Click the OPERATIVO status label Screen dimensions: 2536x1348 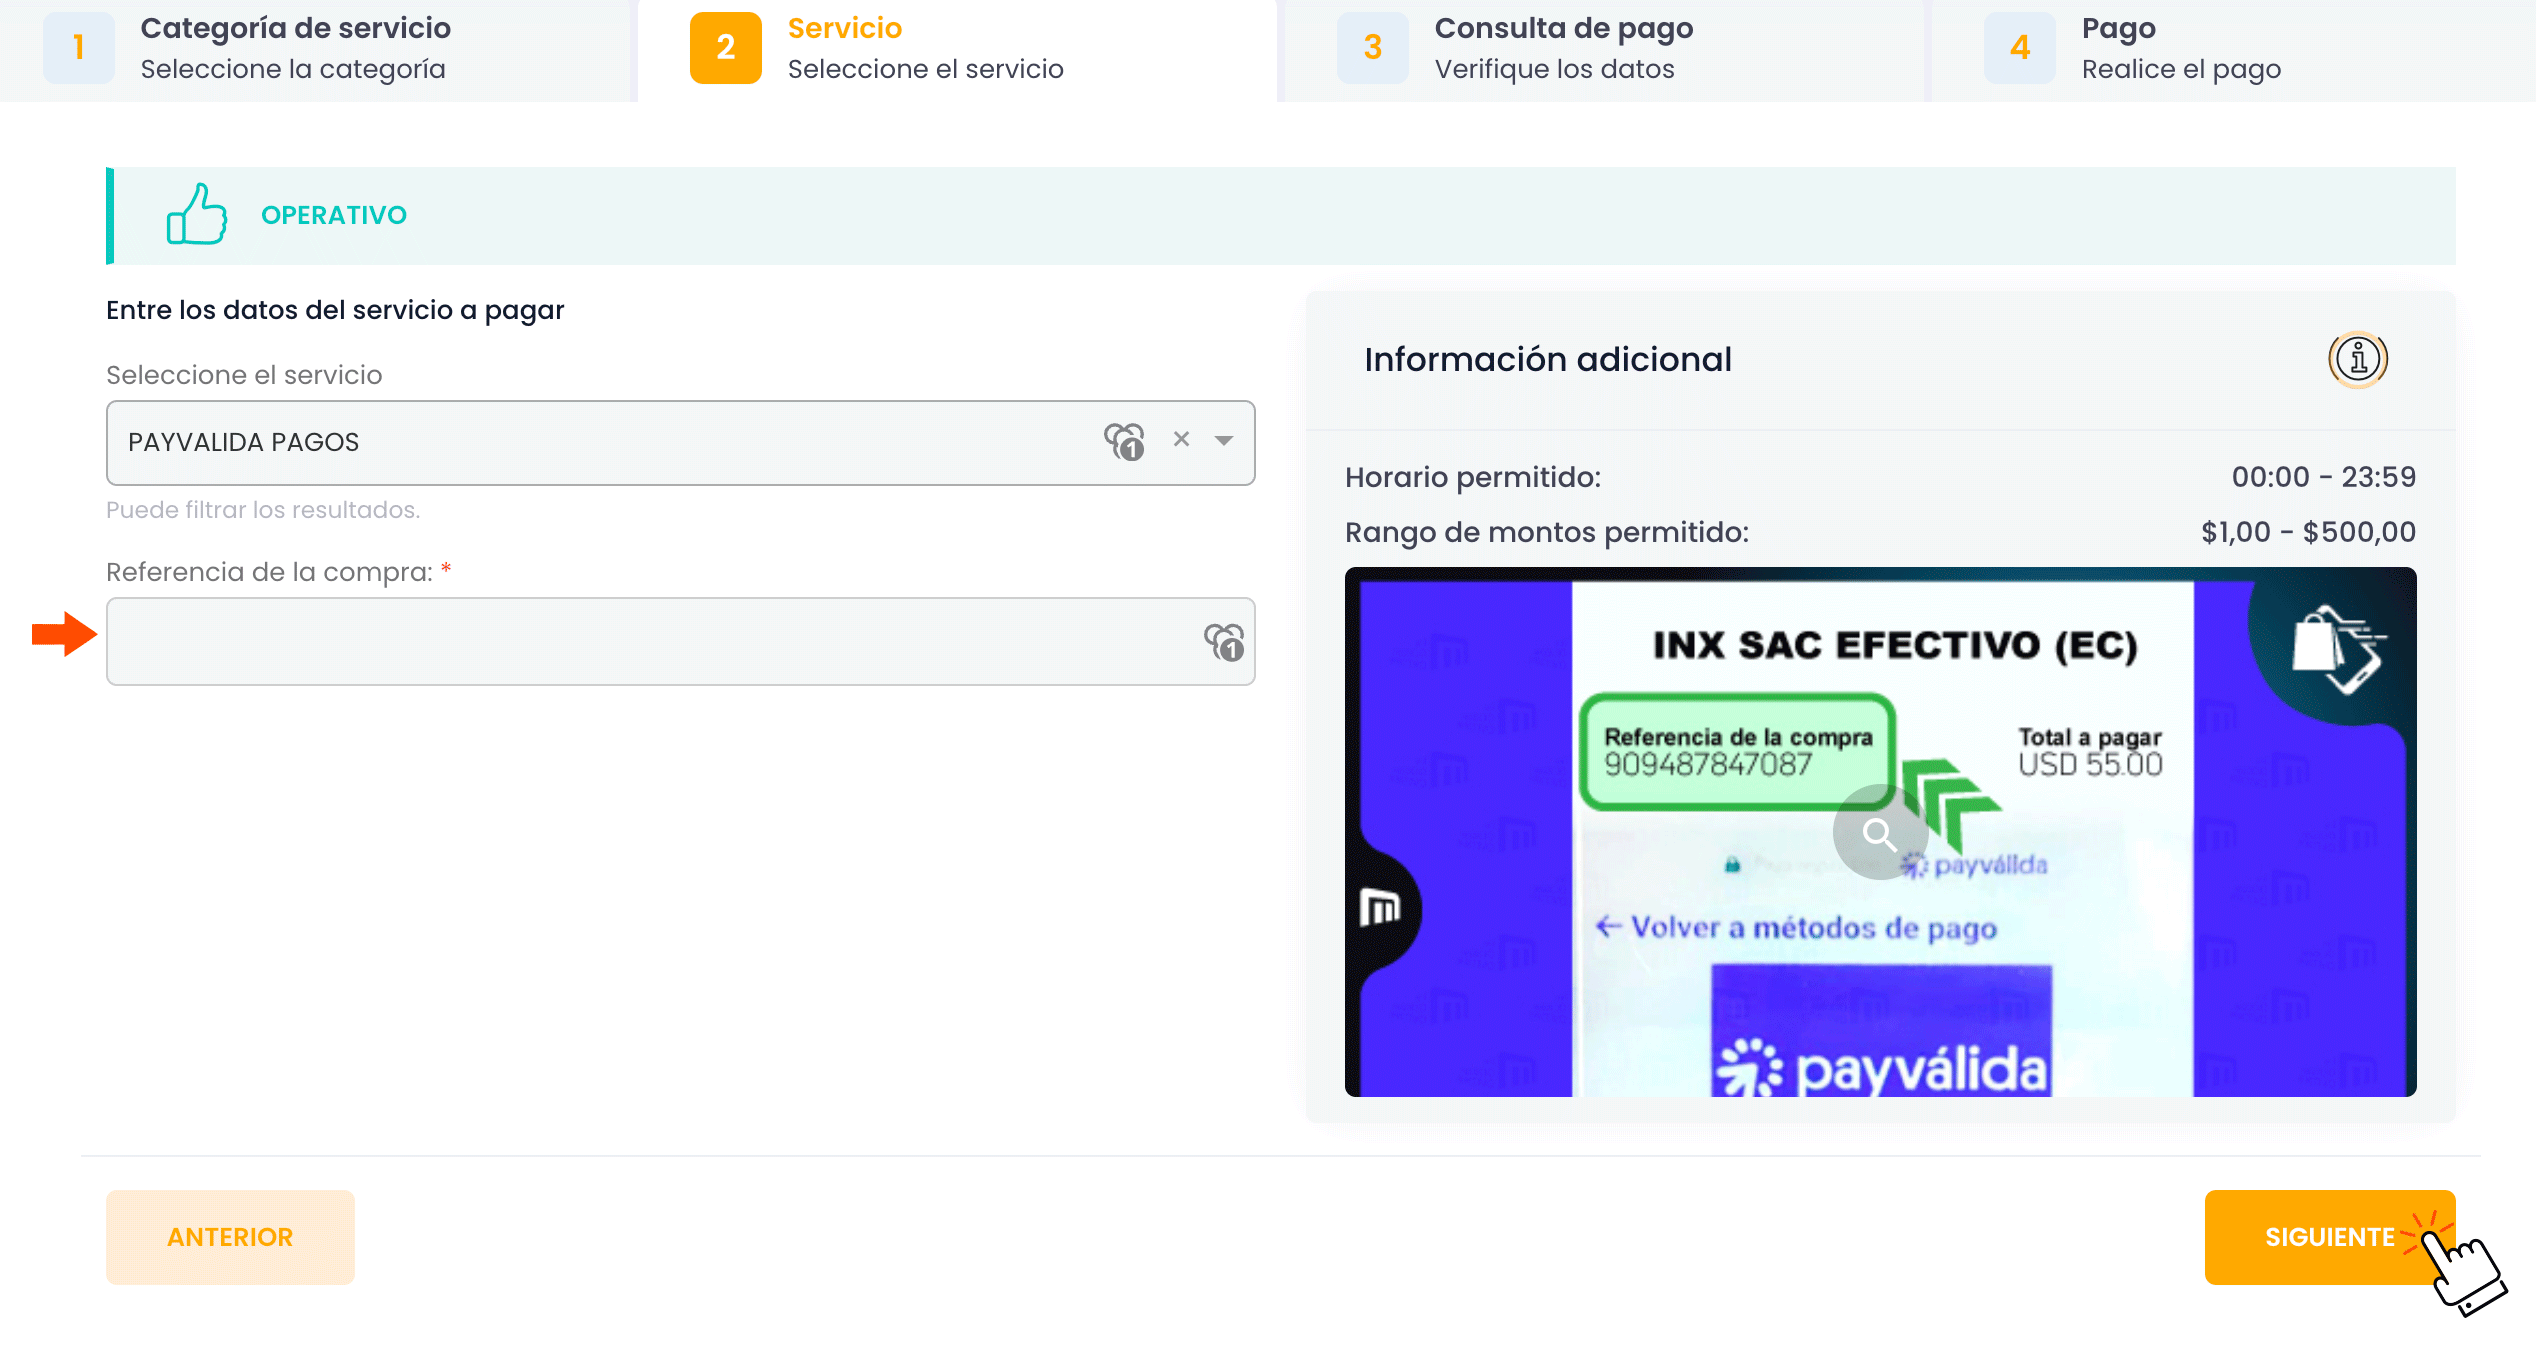[x=334, y=215]
